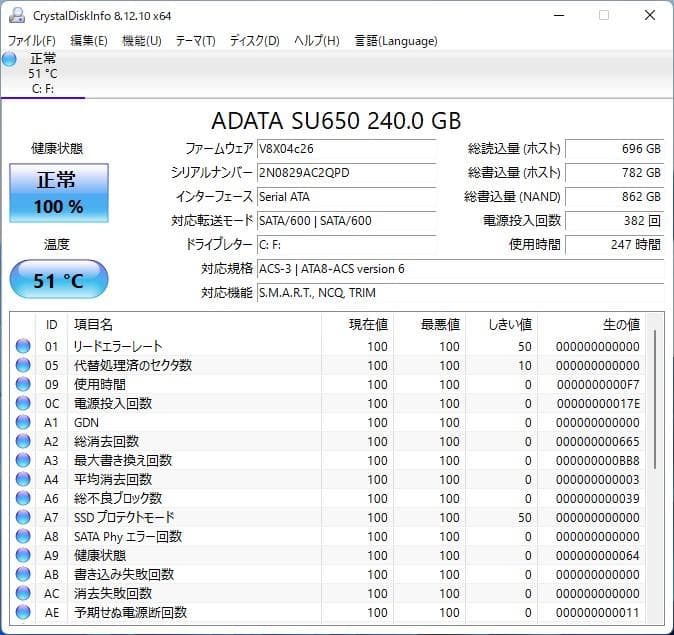Click the status orb for row 09 使用時間
Image resolution: width=674 pixels, height=635 pixels.
23,384
